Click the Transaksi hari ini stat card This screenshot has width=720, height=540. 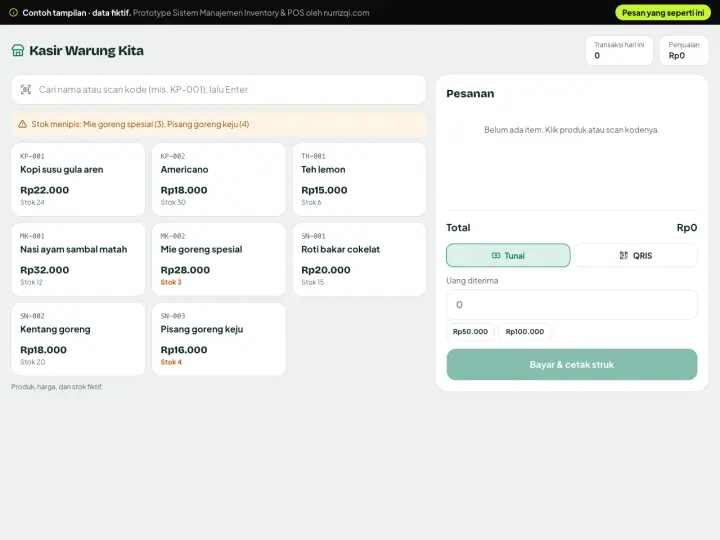[x=619, y=51]
